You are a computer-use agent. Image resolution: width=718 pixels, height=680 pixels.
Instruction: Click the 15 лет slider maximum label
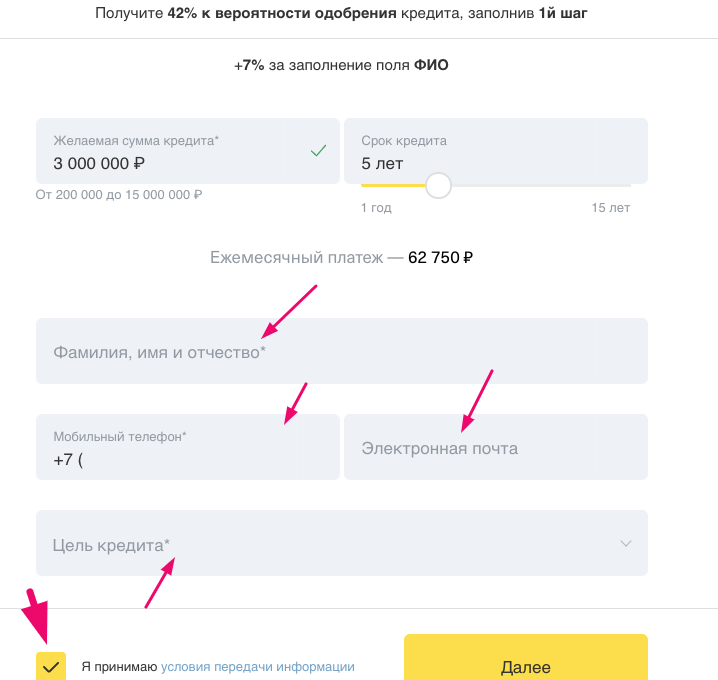coord(610,208)
